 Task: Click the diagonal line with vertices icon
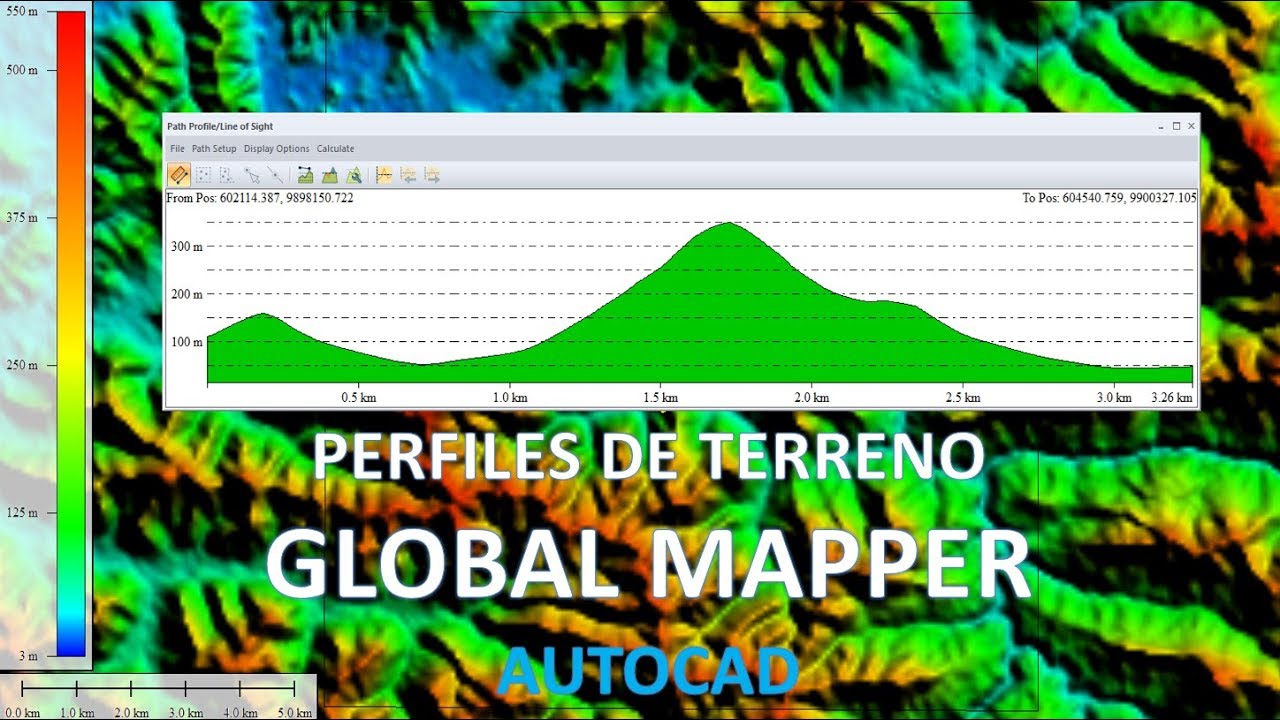coord(275,176)
